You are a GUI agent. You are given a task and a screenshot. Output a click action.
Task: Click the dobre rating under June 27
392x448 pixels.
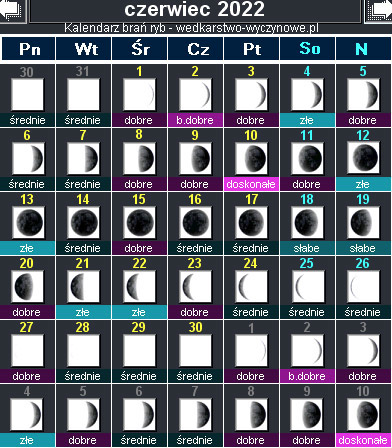pos(27,376)
